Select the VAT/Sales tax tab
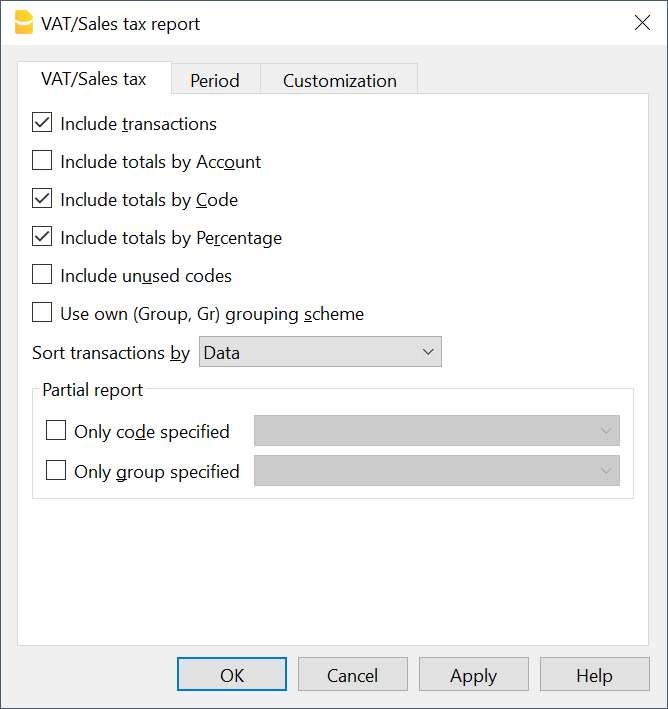 [94, 79]
